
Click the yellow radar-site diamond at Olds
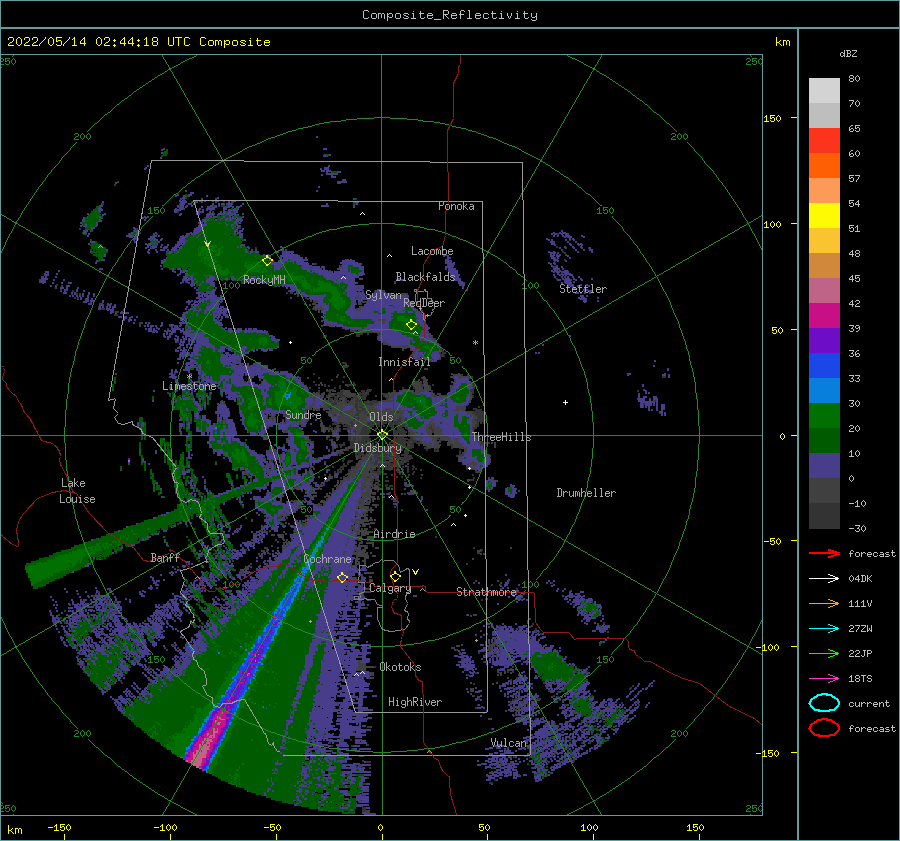pos(382,435)
